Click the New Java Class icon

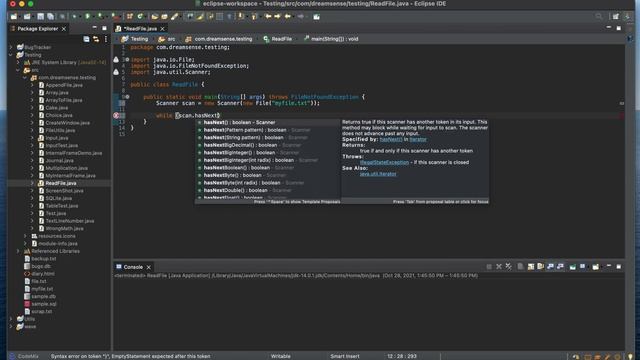coord(140,16)
